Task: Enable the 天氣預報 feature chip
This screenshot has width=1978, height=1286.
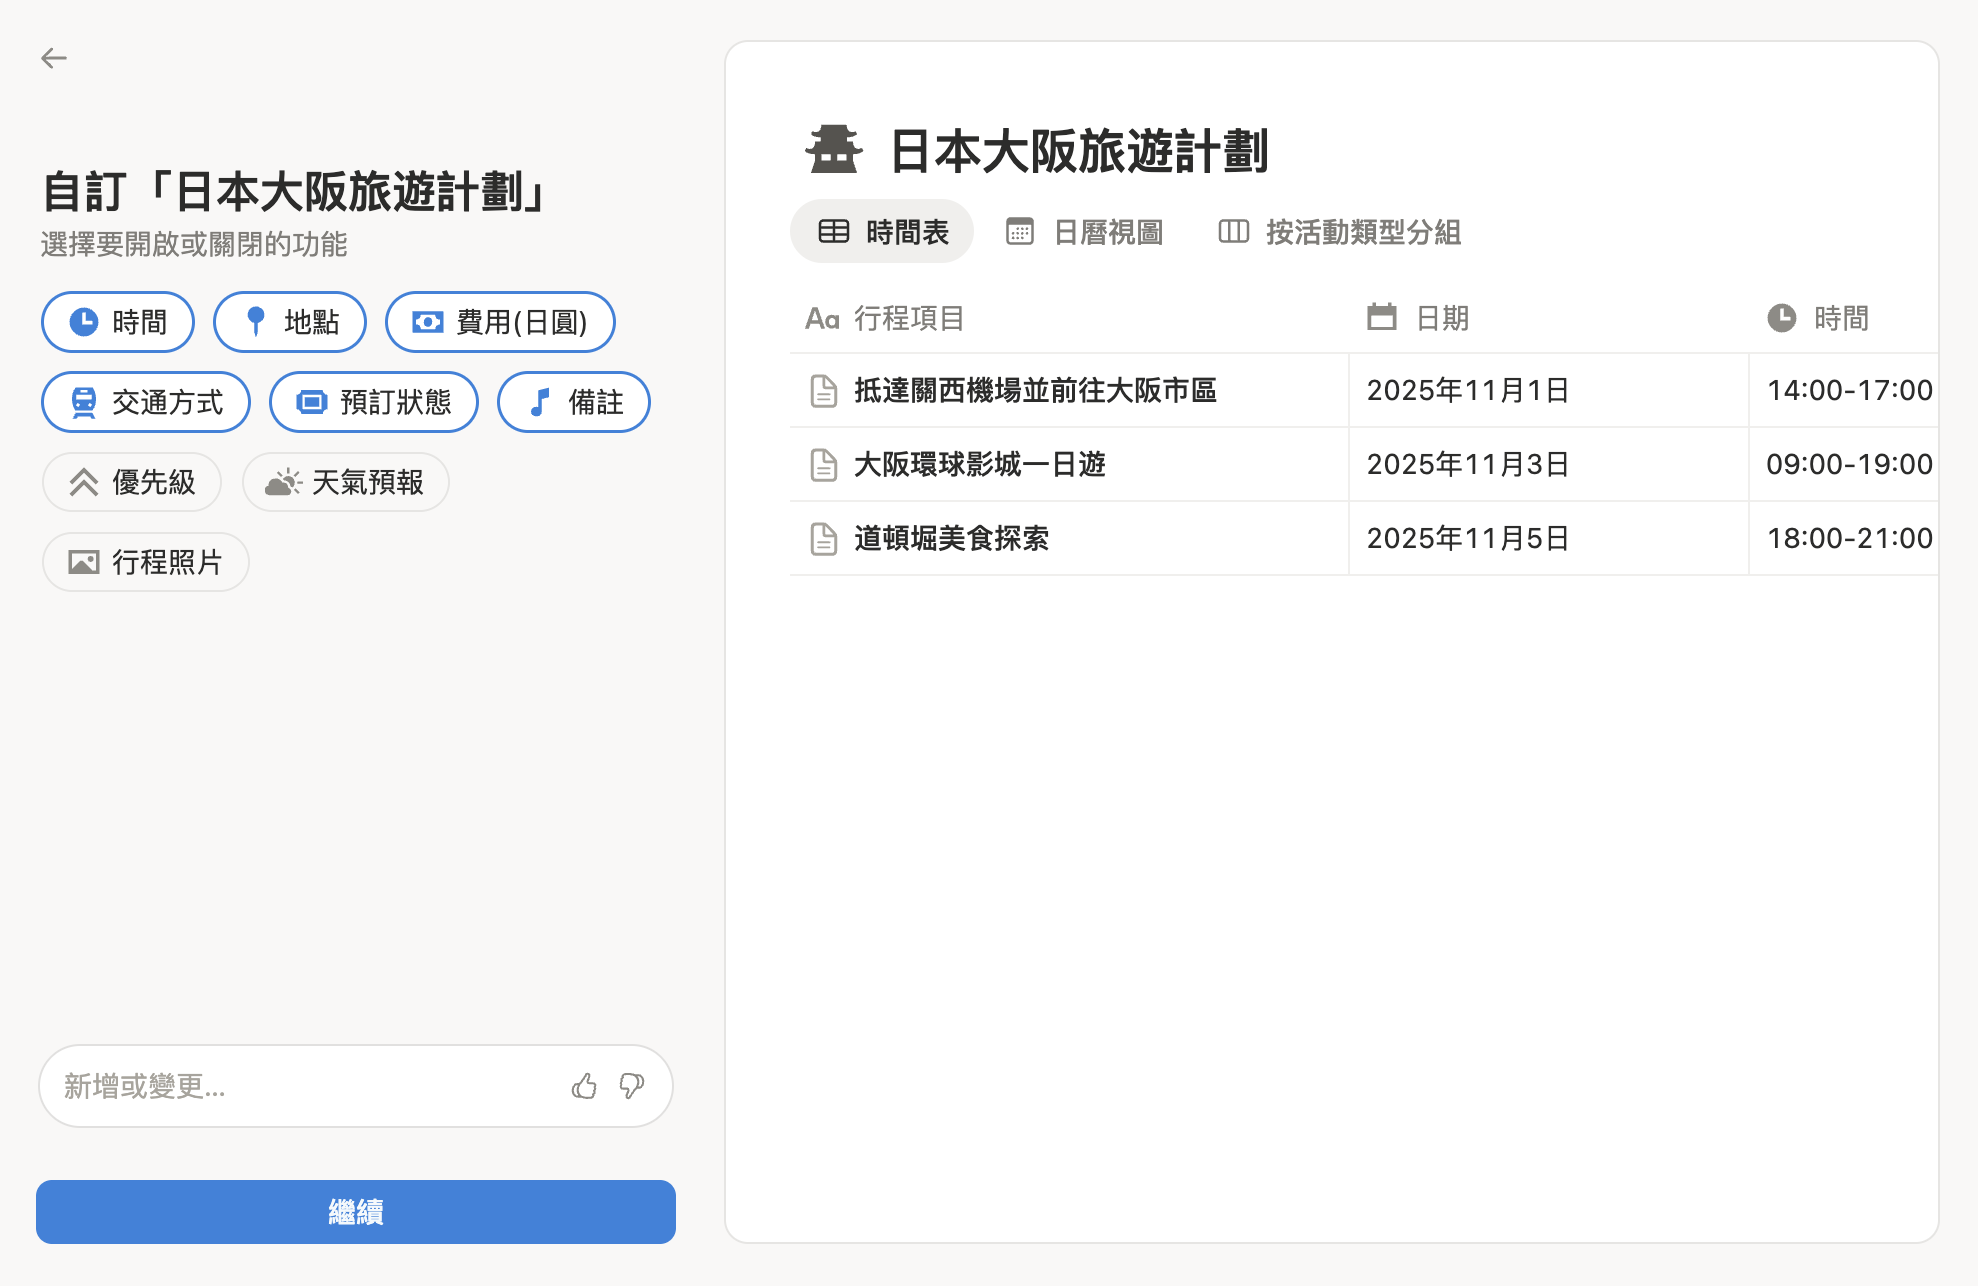Action: coord(346,482)
